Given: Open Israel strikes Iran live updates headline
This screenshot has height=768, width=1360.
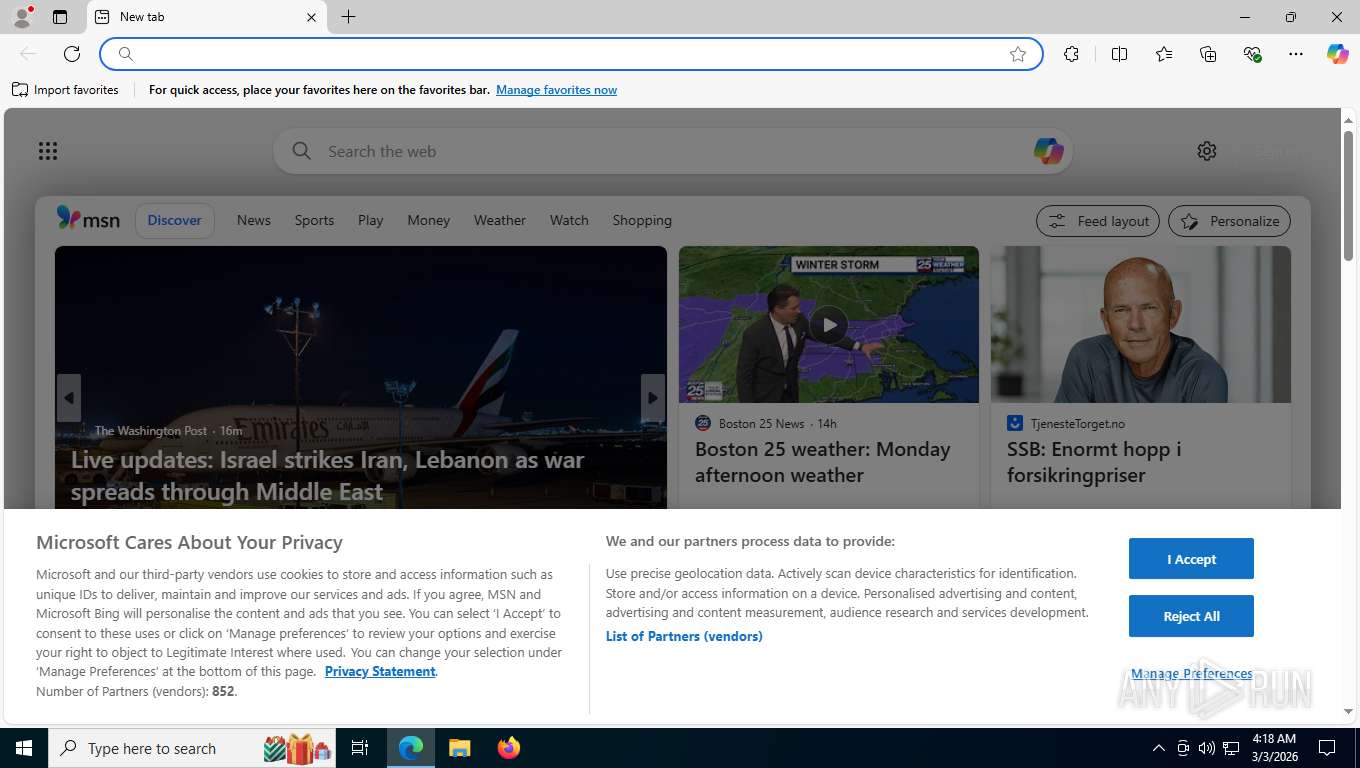Looking at the screenshot, I should click(x=328, y=476).
